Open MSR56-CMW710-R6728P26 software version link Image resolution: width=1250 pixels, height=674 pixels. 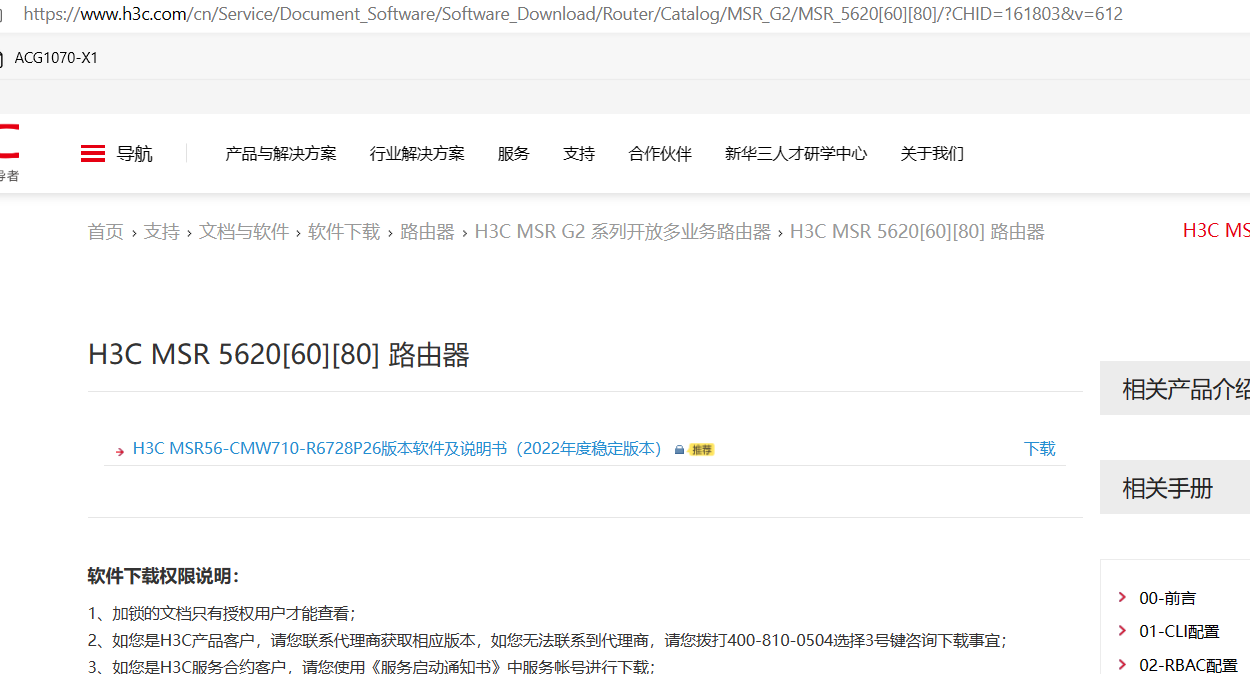pos(400,449)
